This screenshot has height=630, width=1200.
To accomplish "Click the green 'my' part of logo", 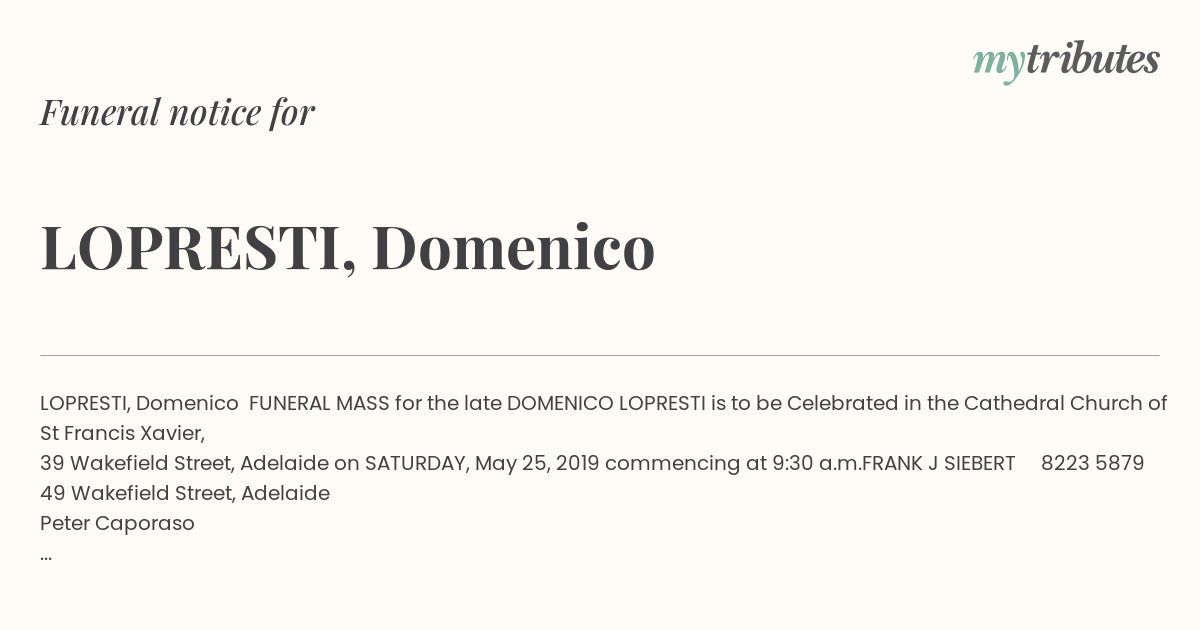I will 999,65.
